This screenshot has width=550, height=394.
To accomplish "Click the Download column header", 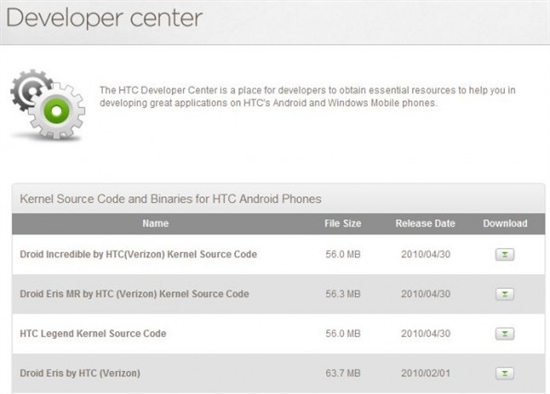I will pyautogui.click(x=505, y=223).
